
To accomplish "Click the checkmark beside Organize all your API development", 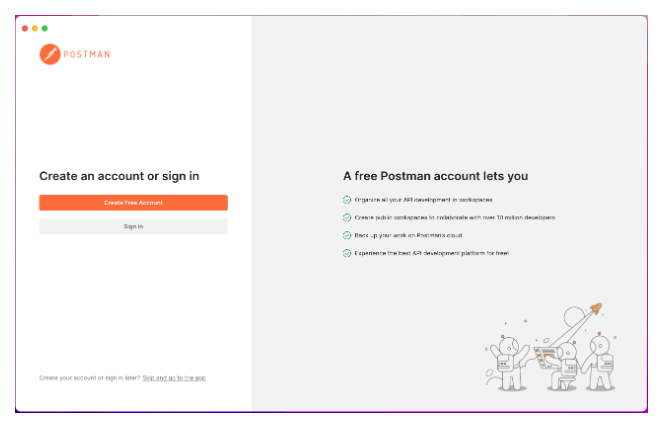I will pyautogui.click(x=347, y=200).
